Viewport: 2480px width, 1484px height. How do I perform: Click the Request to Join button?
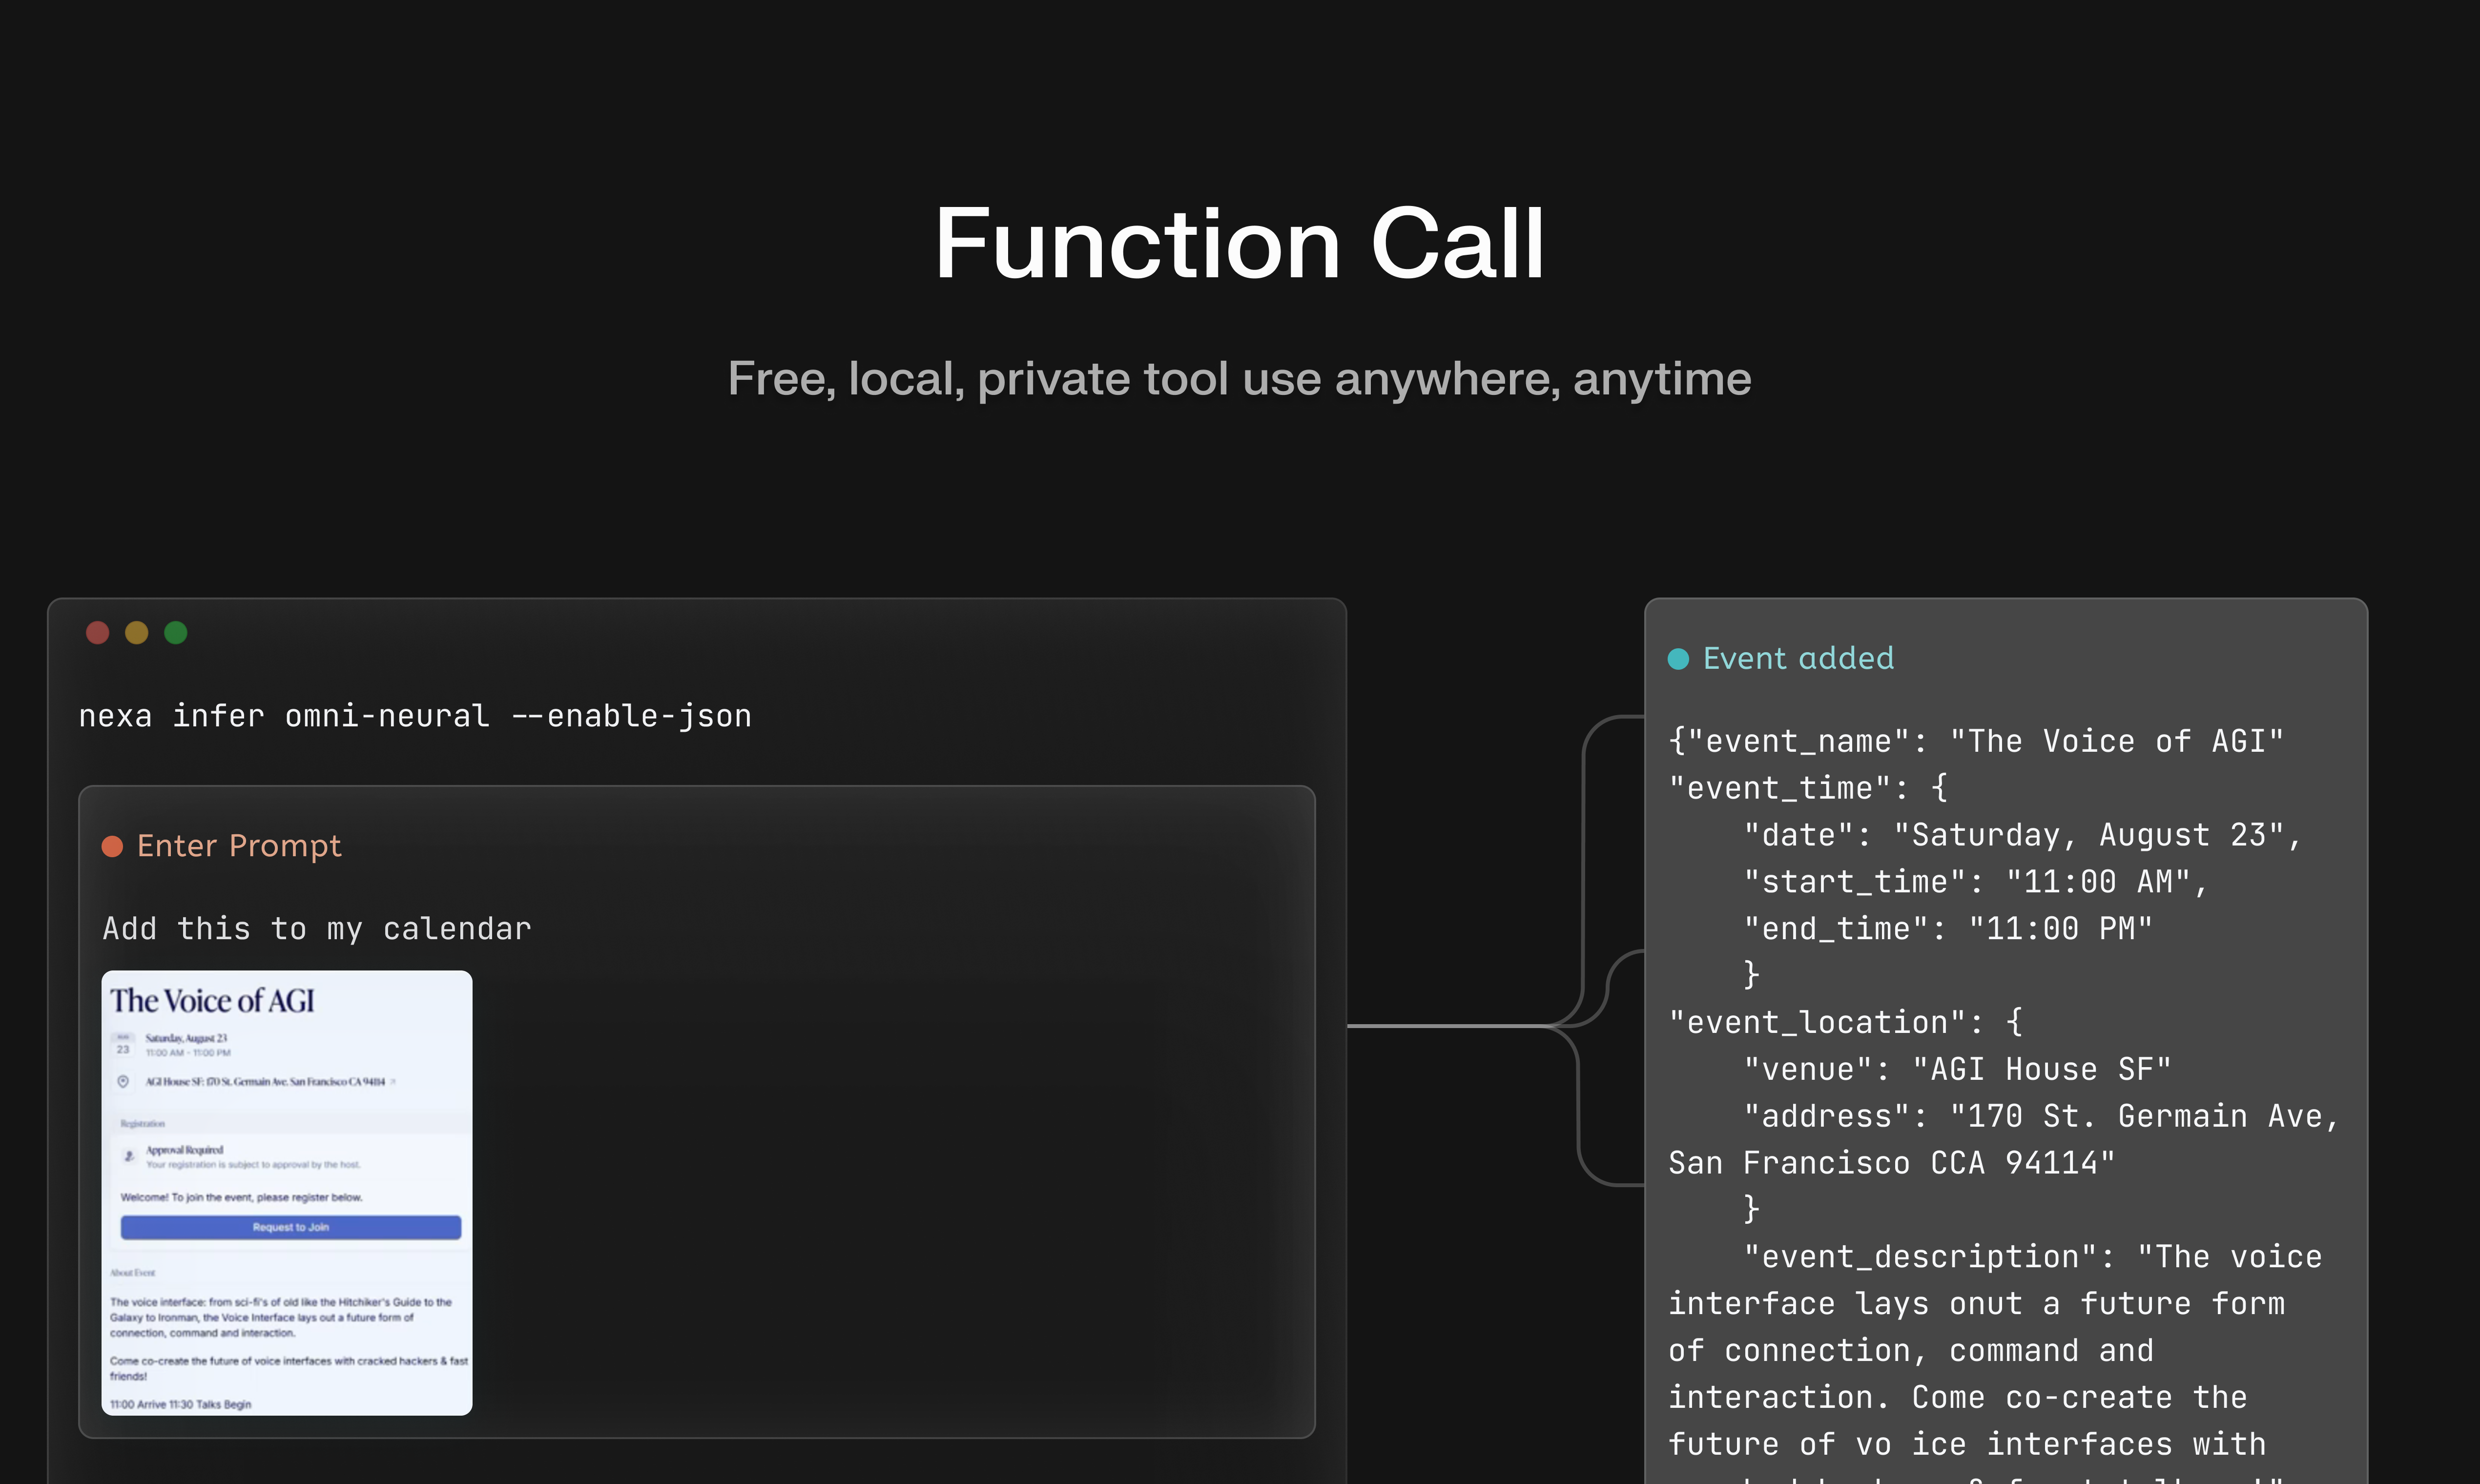291,1227
